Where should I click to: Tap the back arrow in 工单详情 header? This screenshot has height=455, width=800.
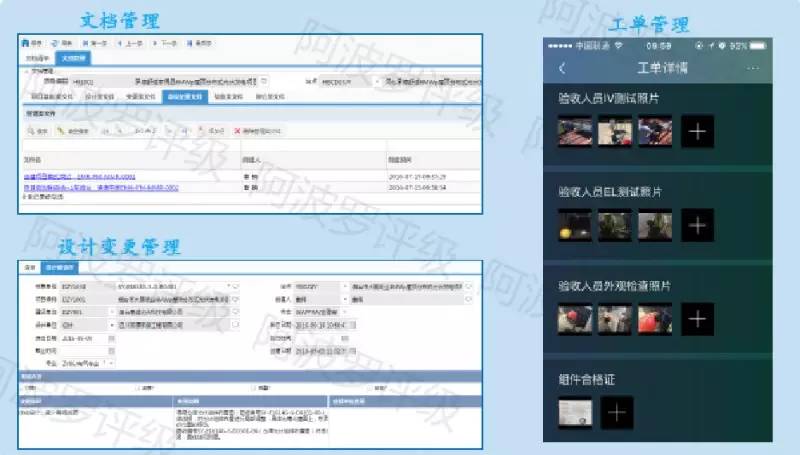(562, 68)
